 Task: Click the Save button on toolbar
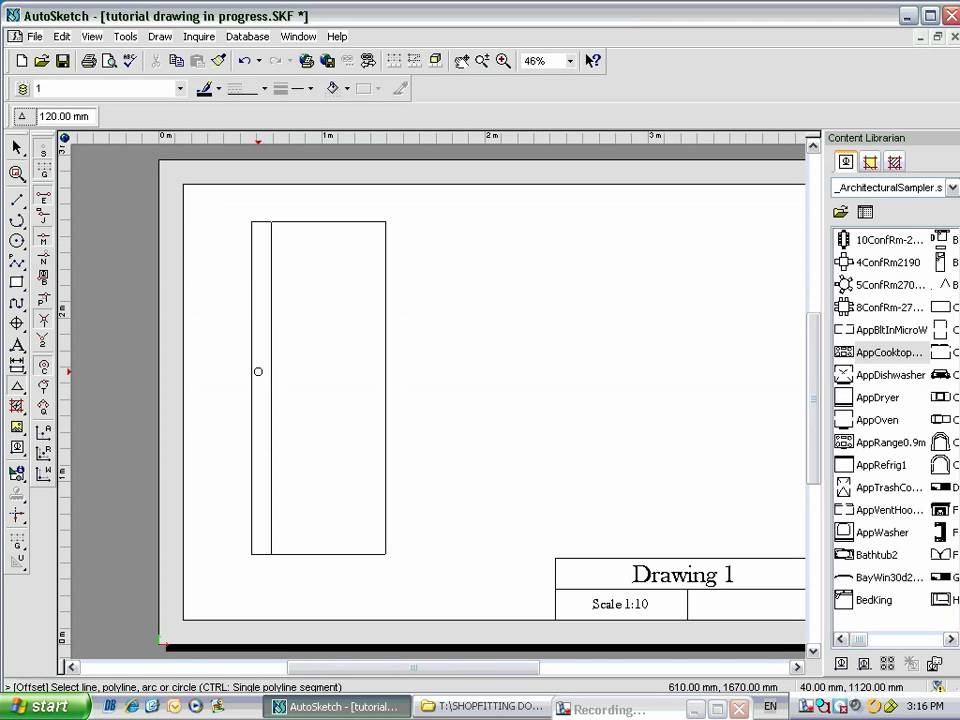[62, 60]
